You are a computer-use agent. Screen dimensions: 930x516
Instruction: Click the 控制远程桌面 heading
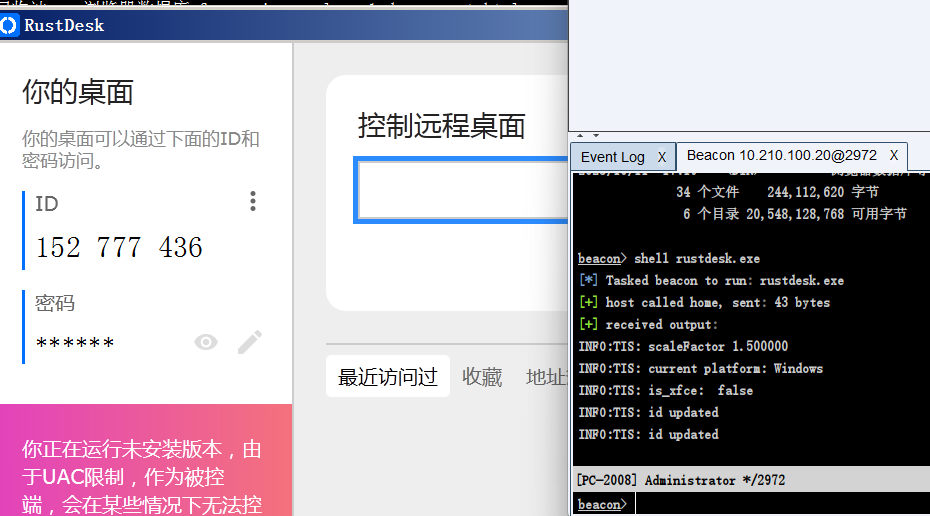[441, 126]
